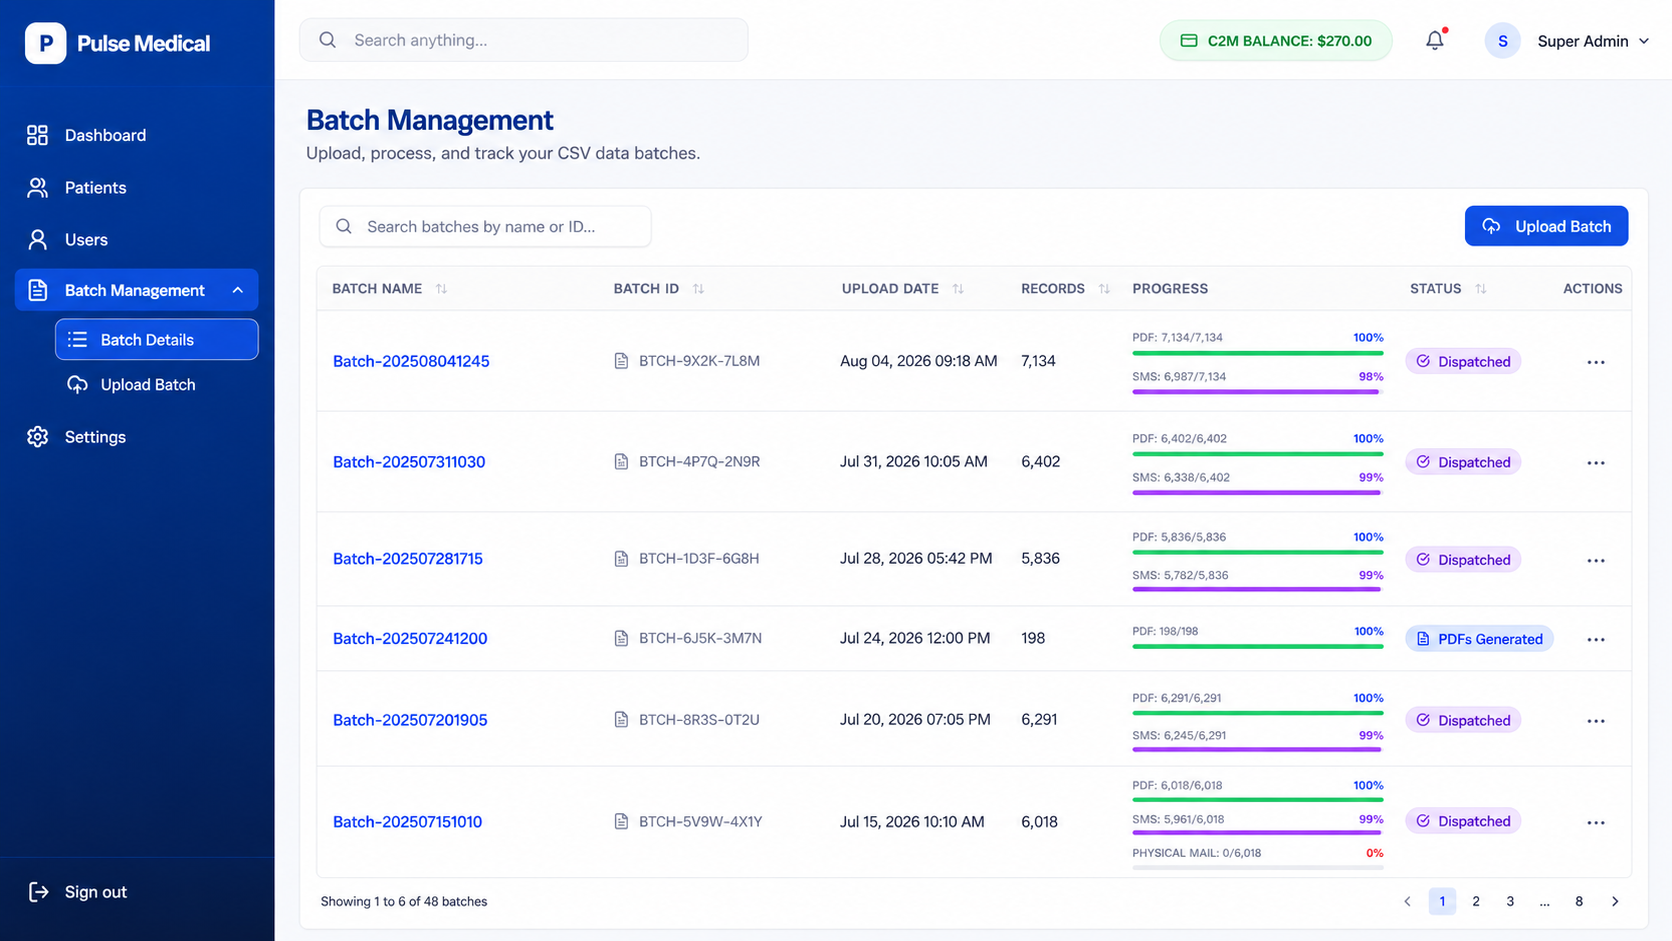Screen dimensions: 1672x941
Task: Open actions menu for Batch-202507311030
Action: click(x=1595, y=463)
